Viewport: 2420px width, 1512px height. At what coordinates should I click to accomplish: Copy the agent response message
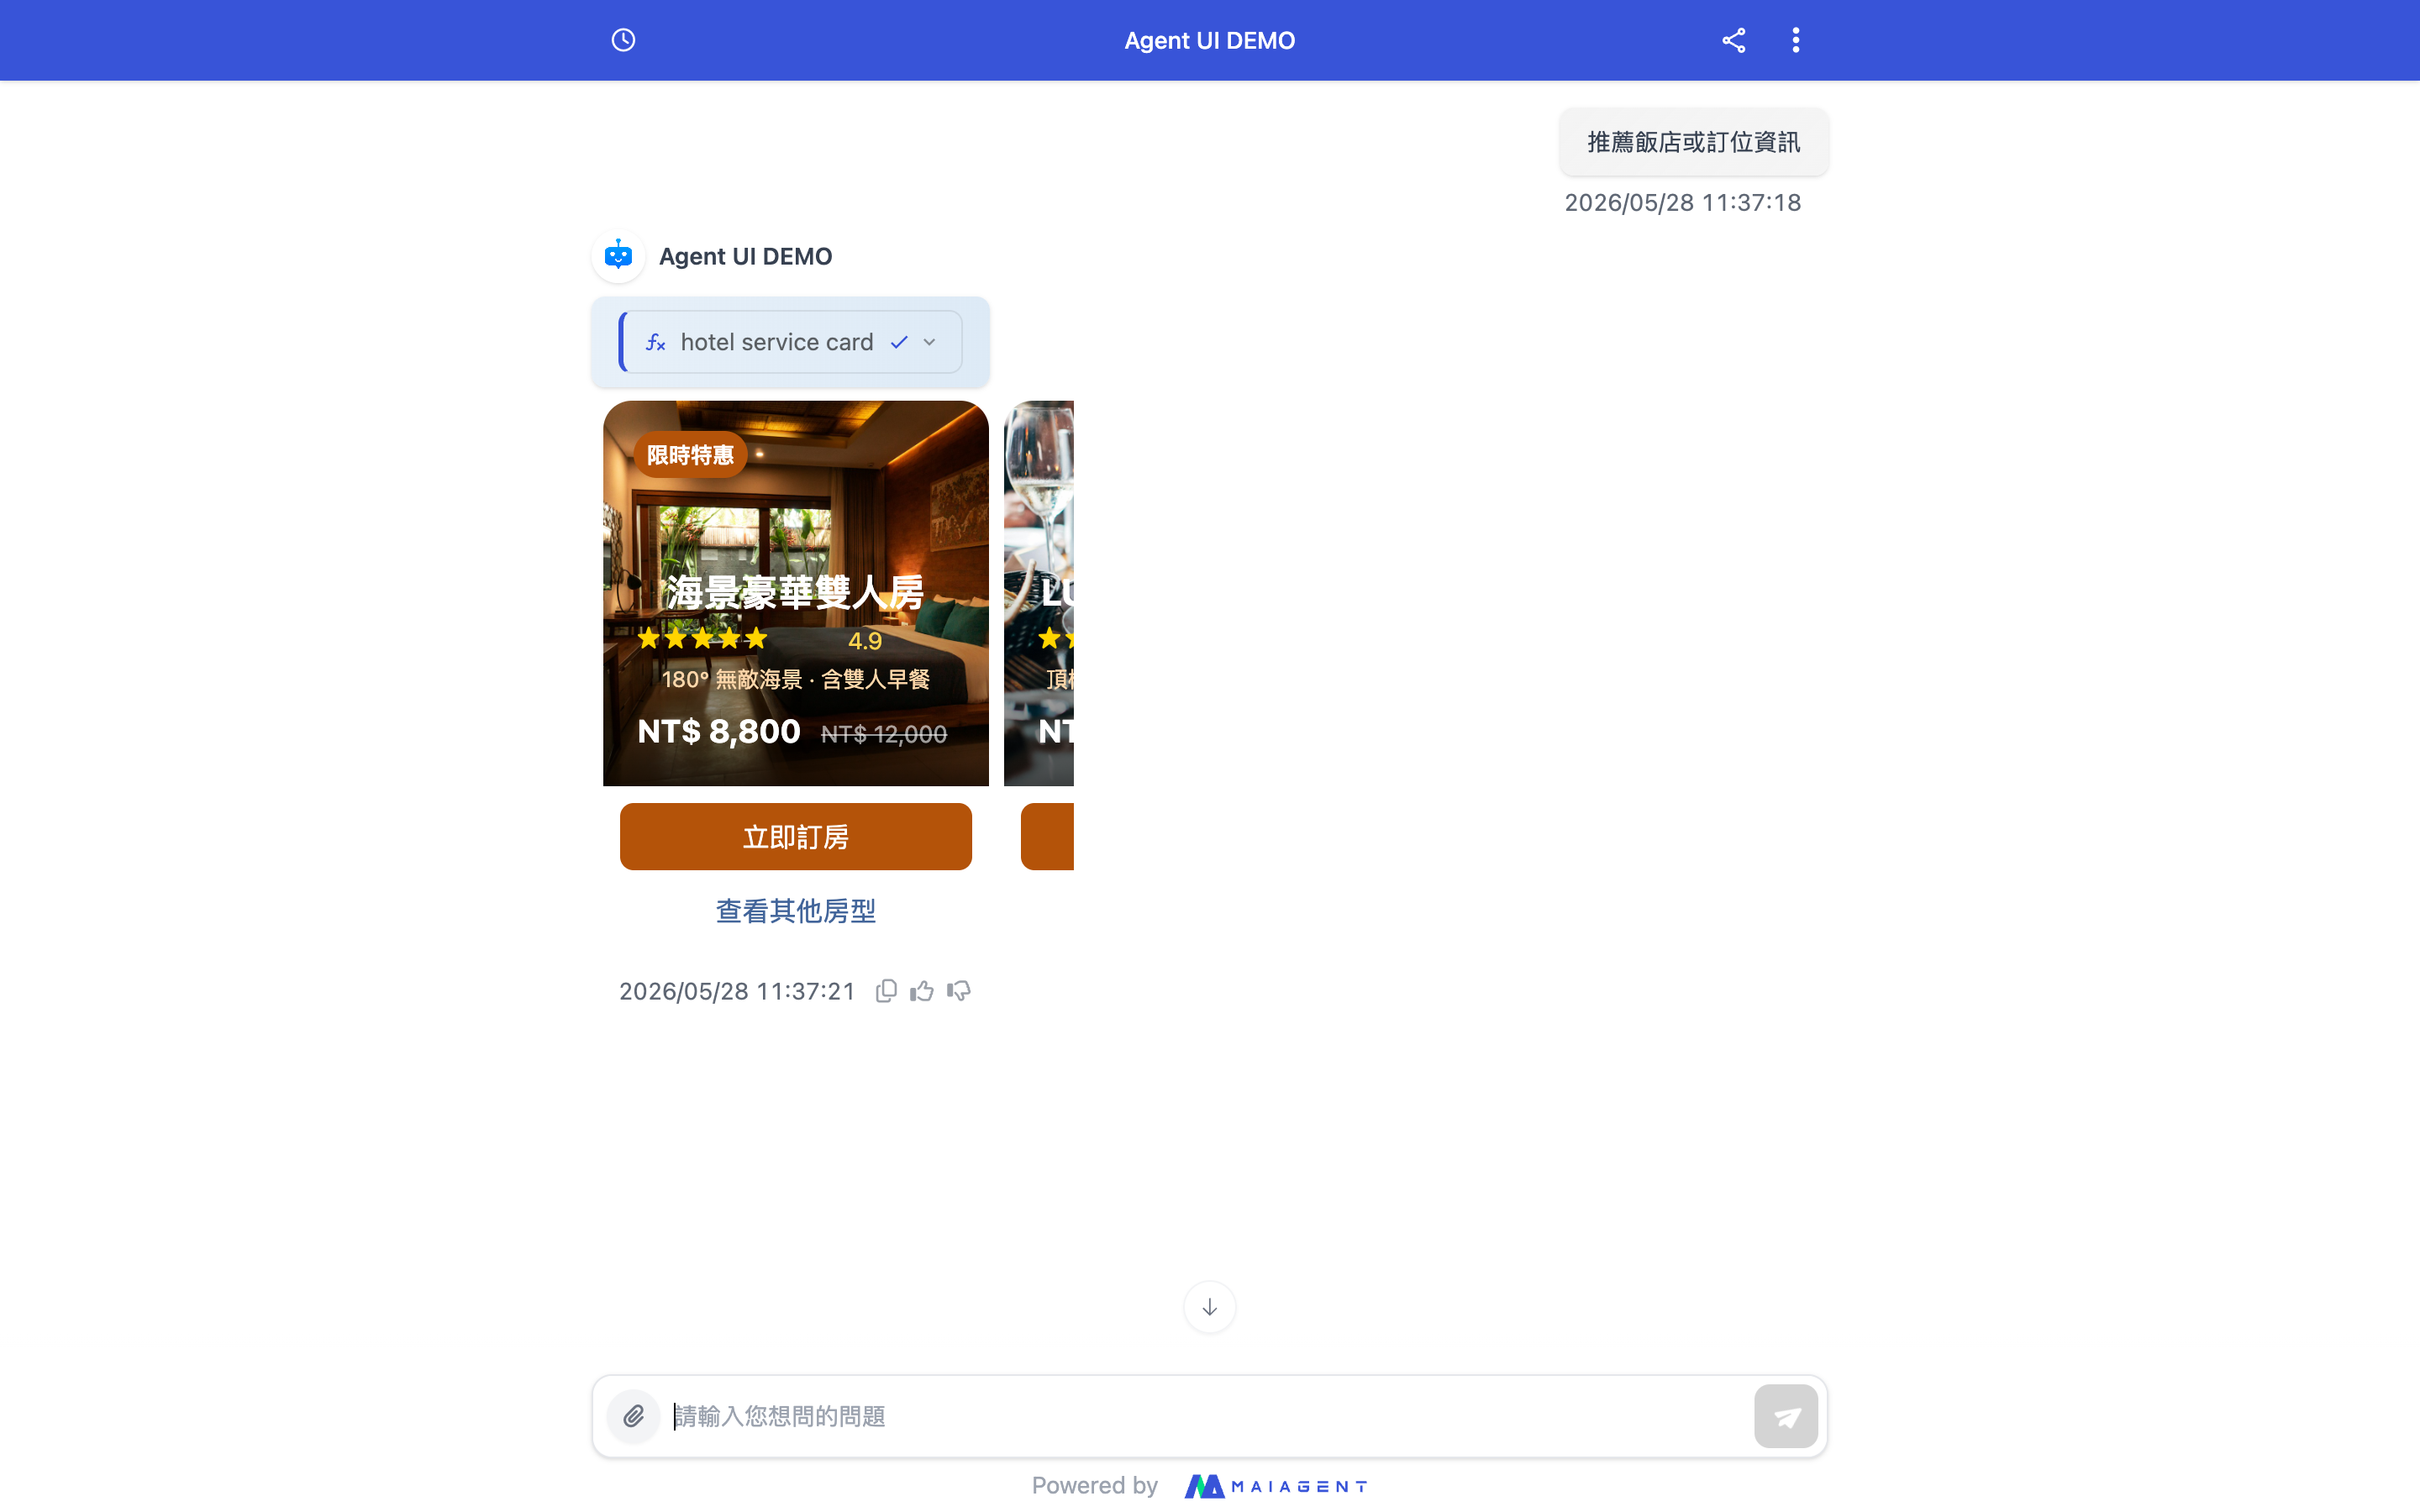pos(886,991)
